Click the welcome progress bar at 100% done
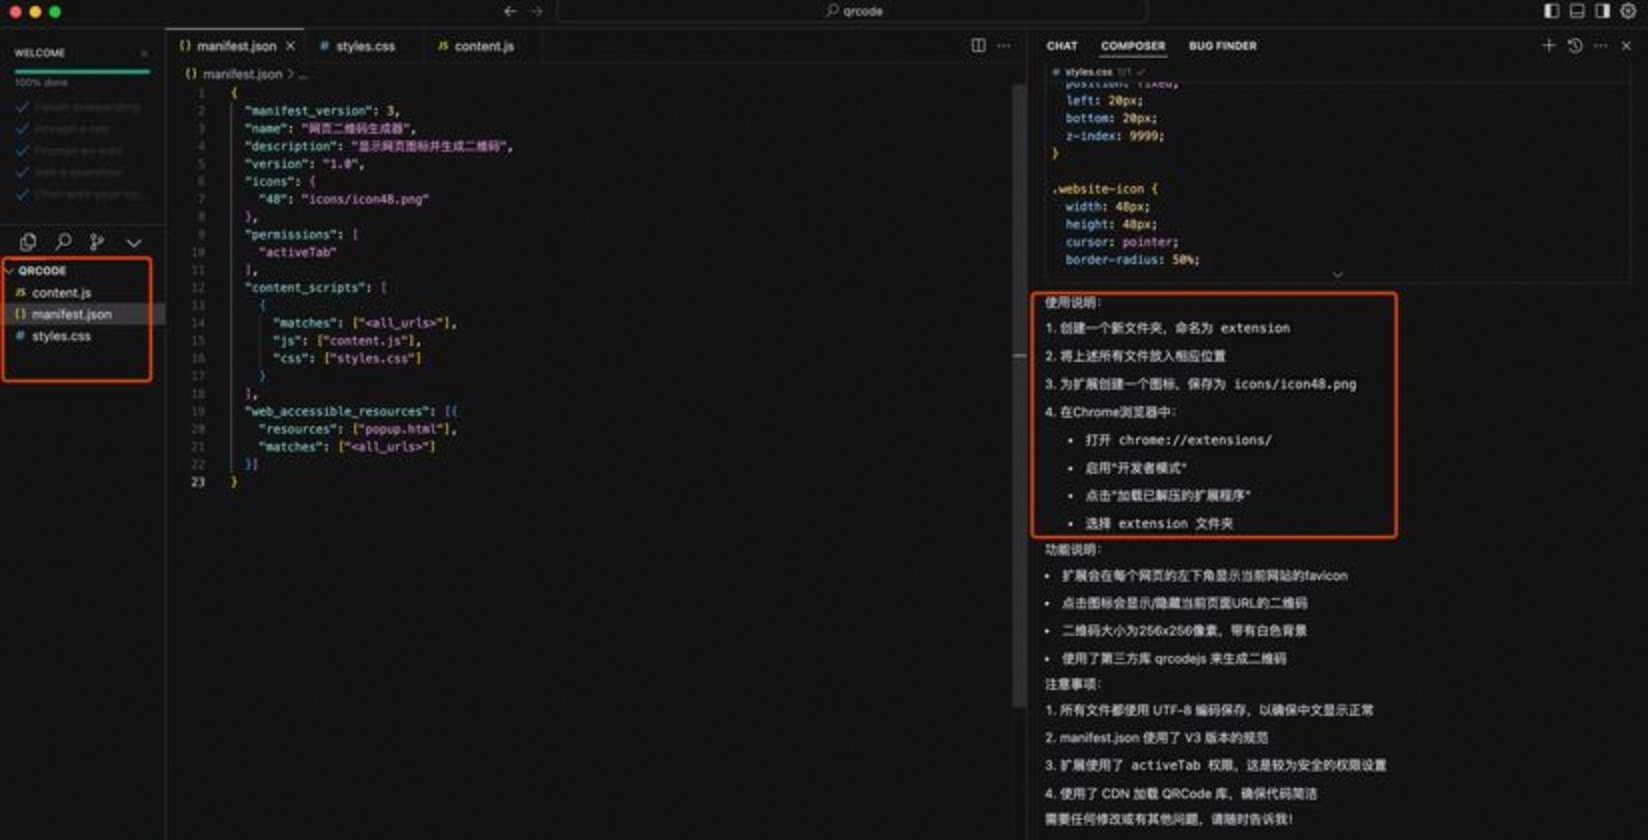 pyautogui.click(x=82, y=72)
